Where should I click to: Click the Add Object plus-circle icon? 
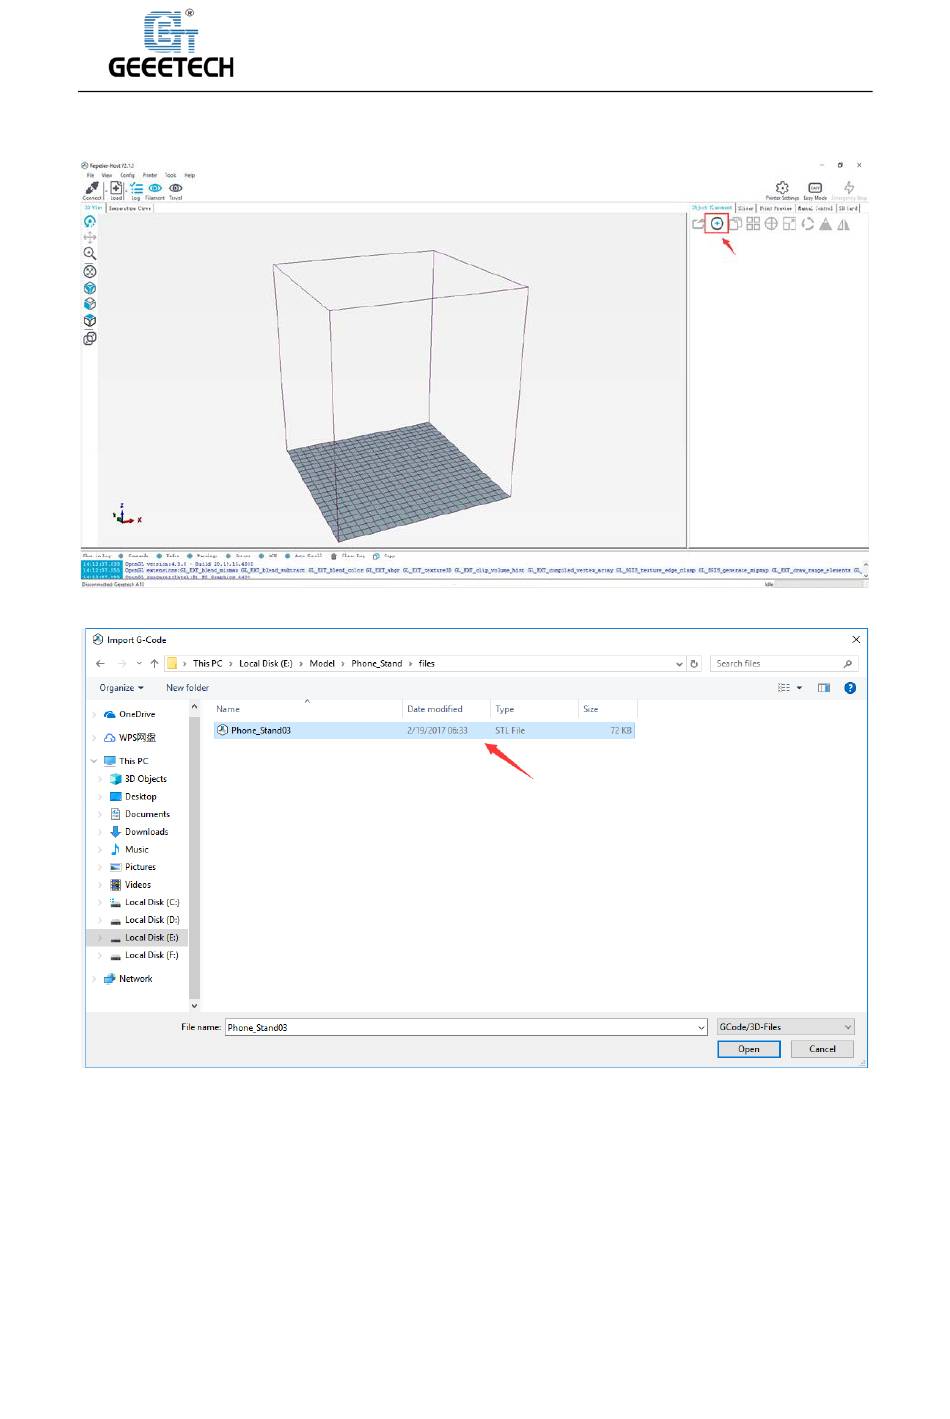point(717,224)
